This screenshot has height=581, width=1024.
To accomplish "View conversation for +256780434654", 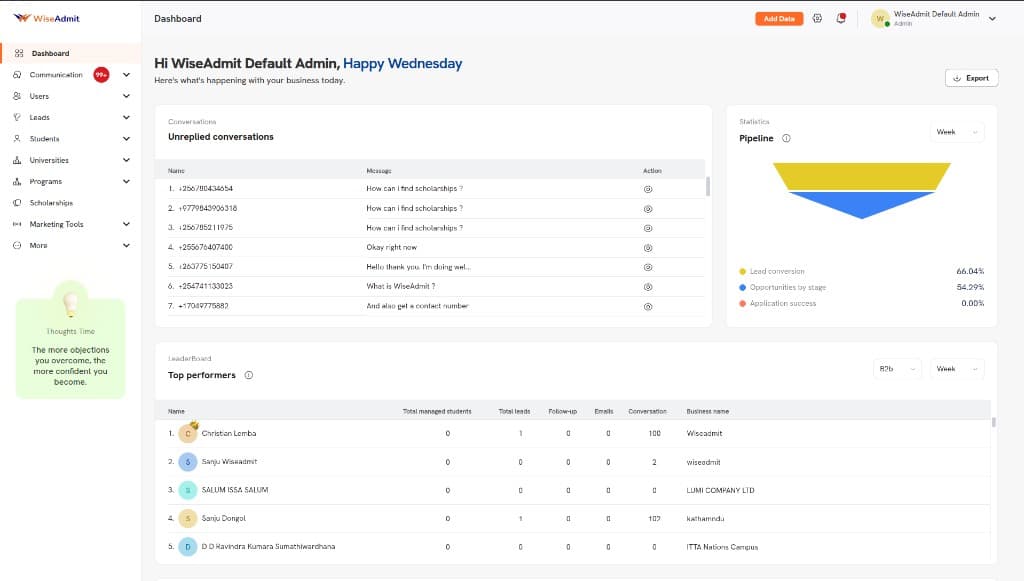I will click(648, 189).
